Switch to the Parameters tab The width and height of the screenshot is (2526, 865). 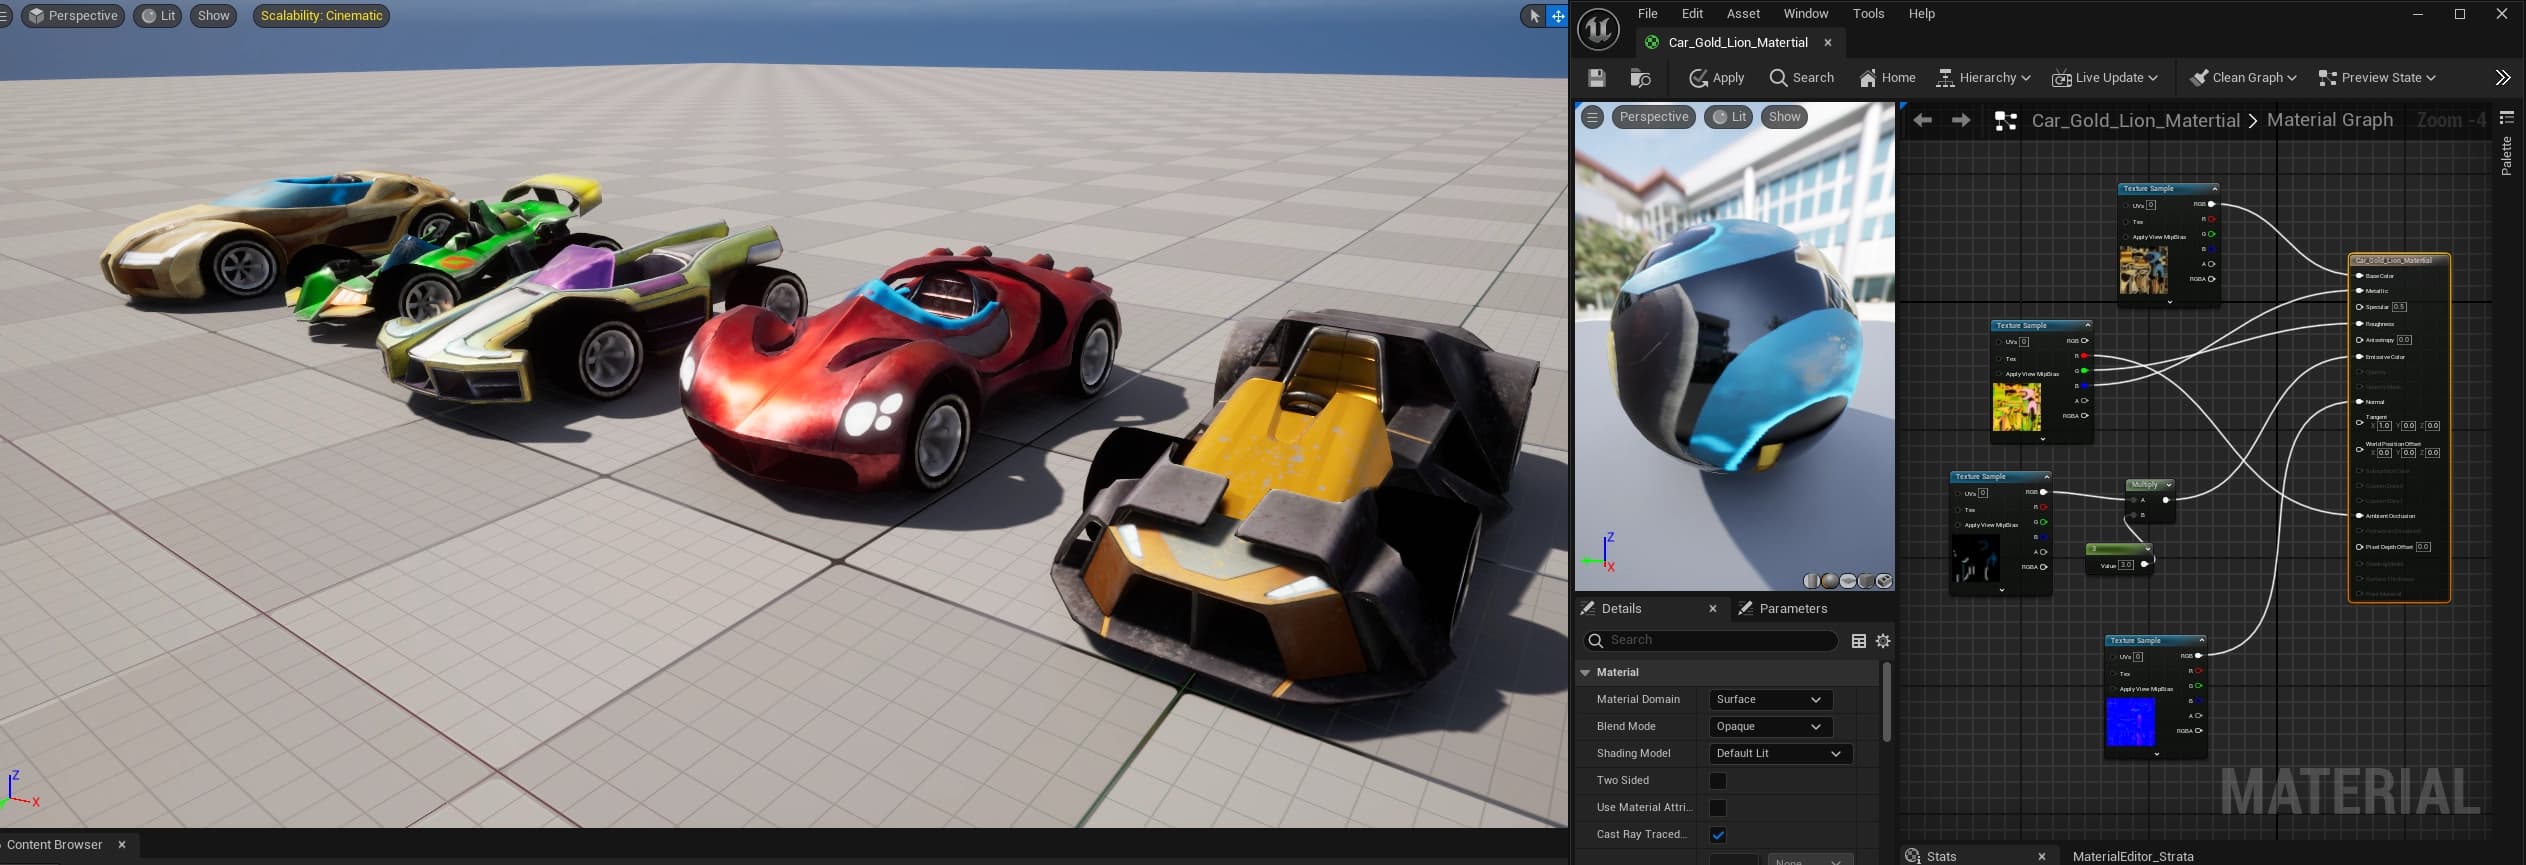coord(1792,609)
